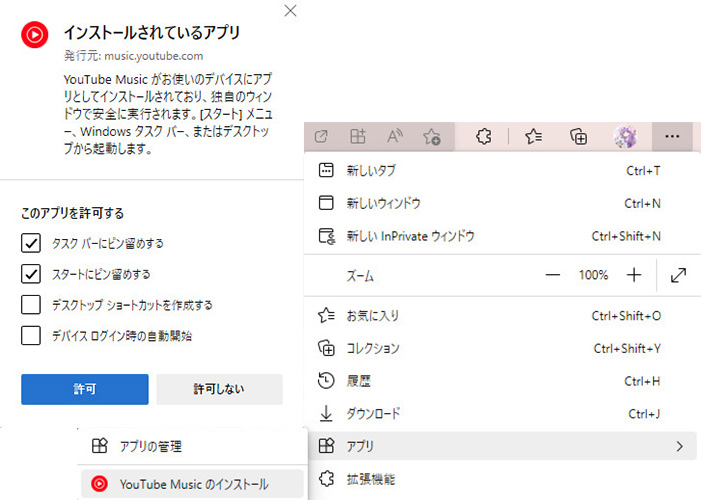
Task: Uncheck スタートにピン留めする checkbox
Action: pos(31,274)
